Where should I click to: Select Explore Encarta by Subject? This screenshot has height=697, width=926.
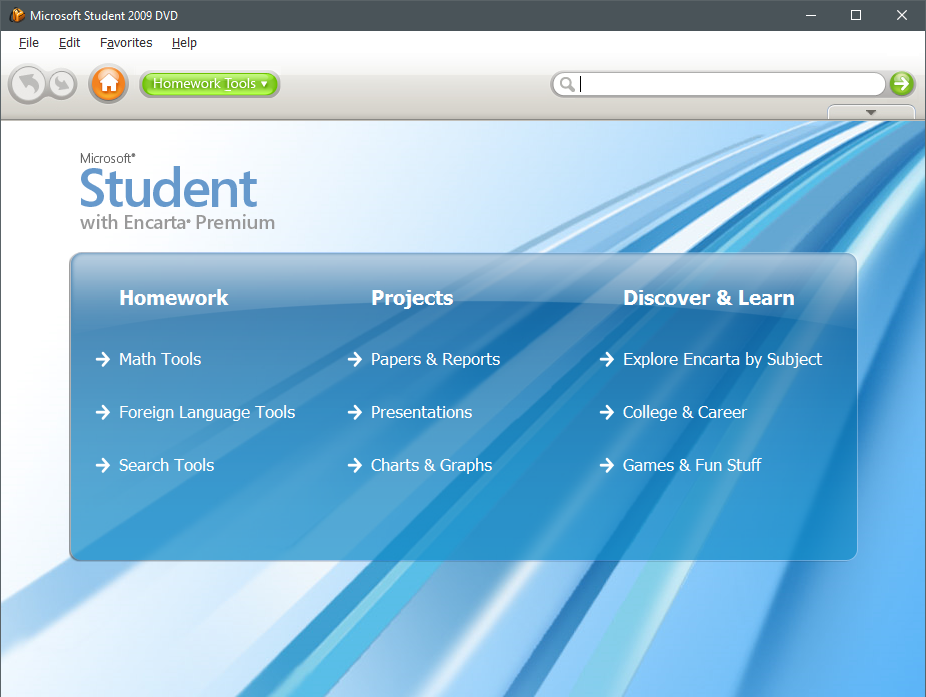coord(722,359)
